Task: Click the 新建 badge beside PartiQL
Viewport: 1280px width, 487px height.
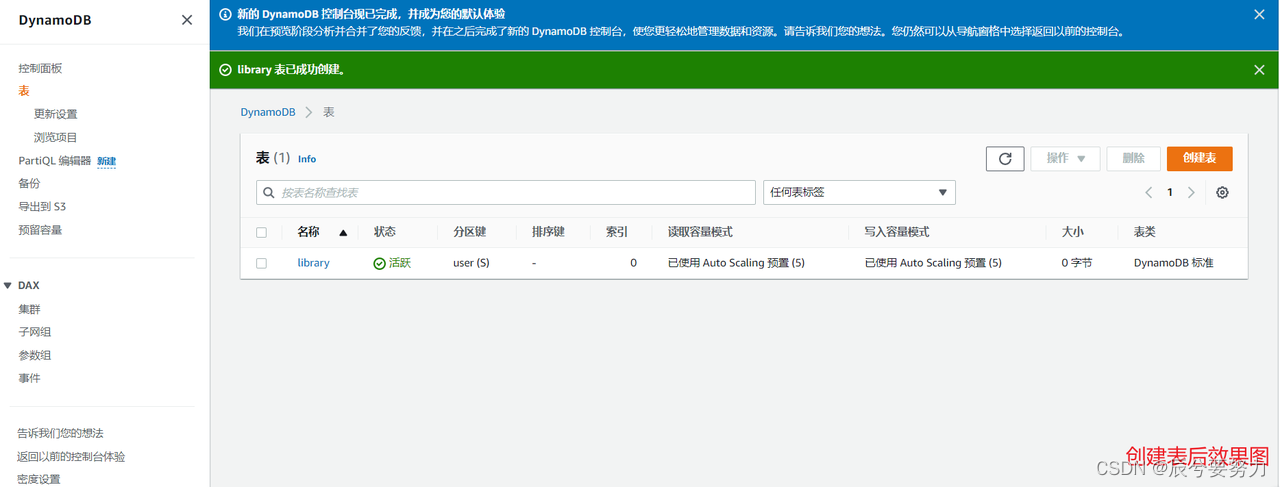Action: (x=106, y=161)
